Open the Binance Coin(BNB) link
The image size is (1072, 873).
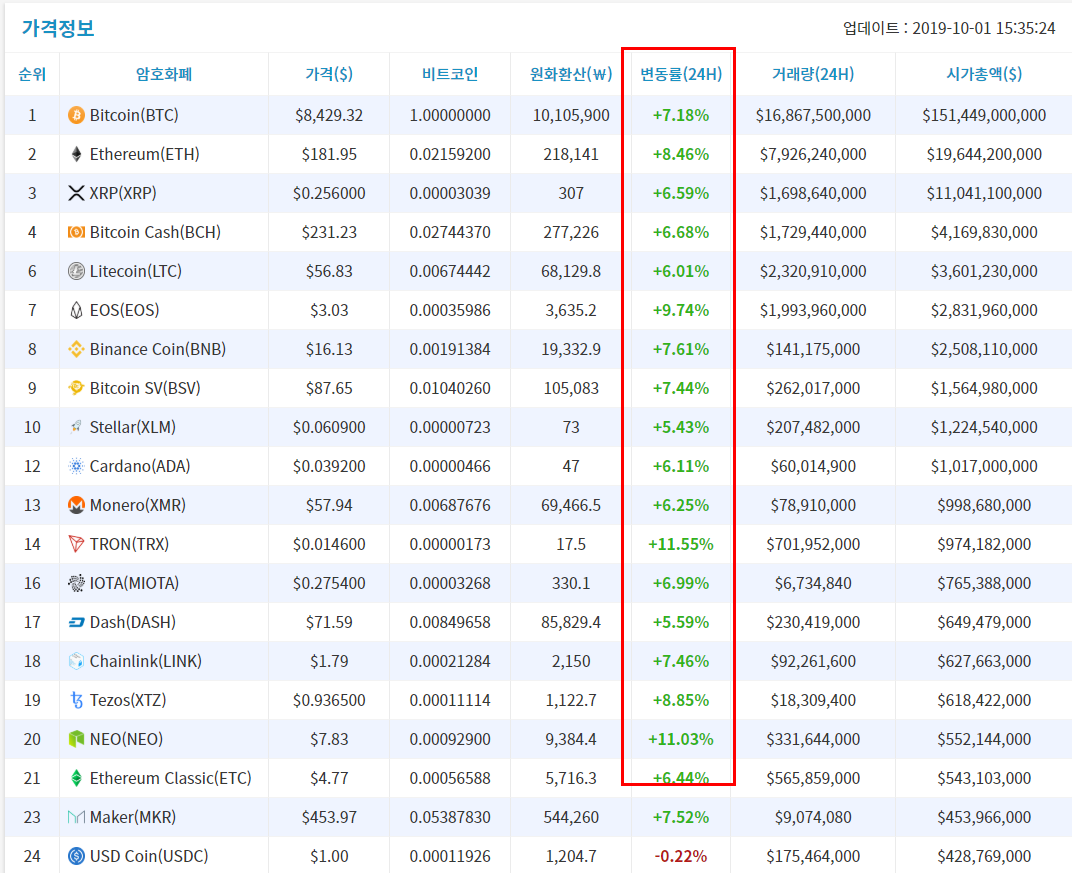click(158, 349)
